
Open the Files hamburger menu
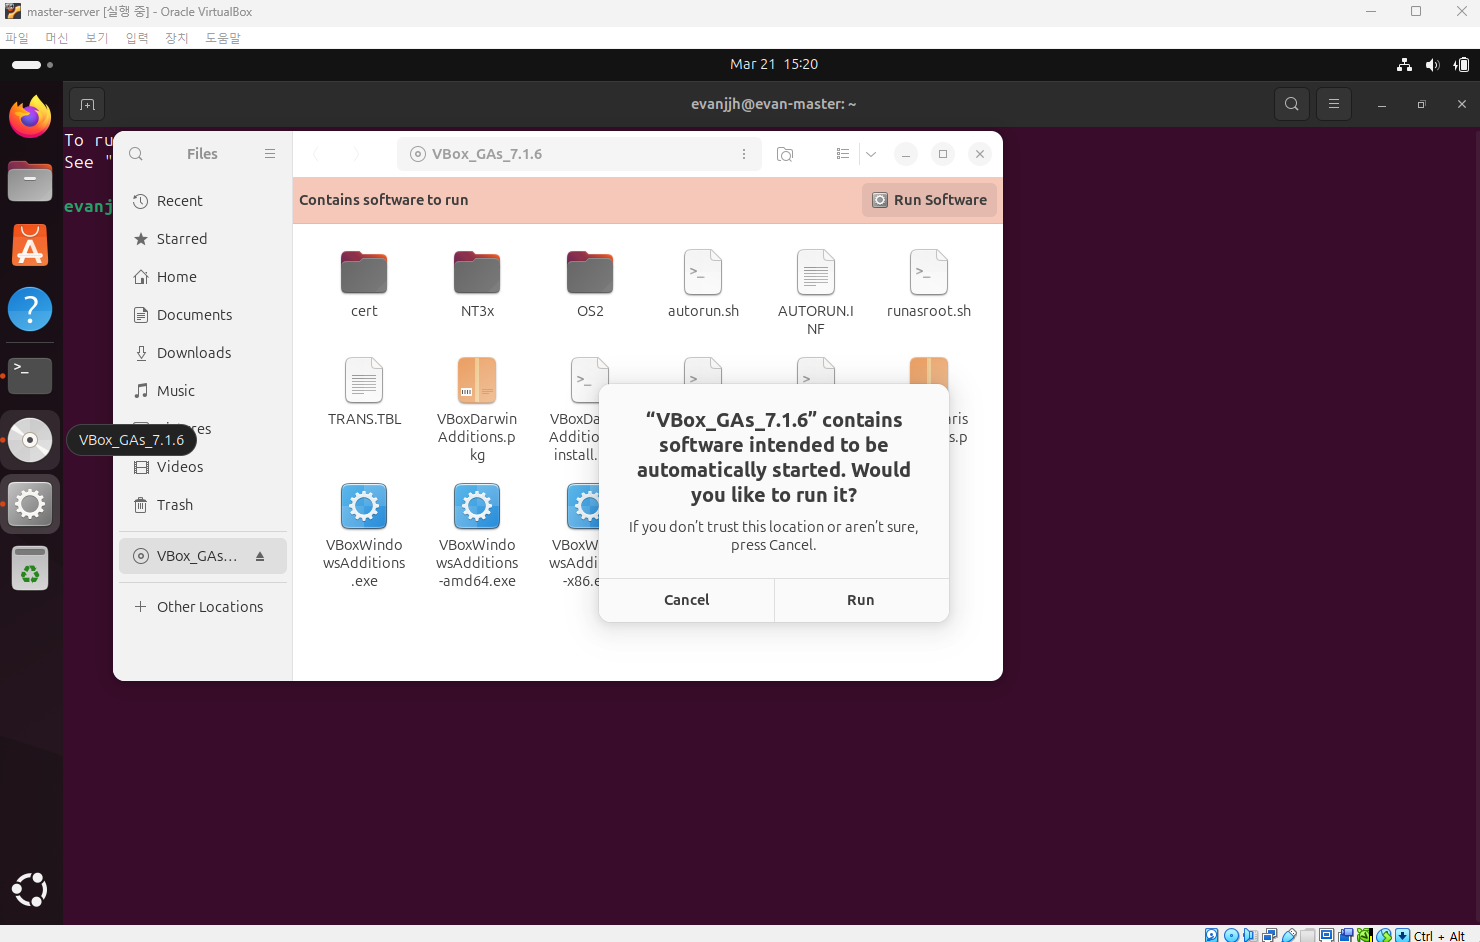[x=270, y=154]
